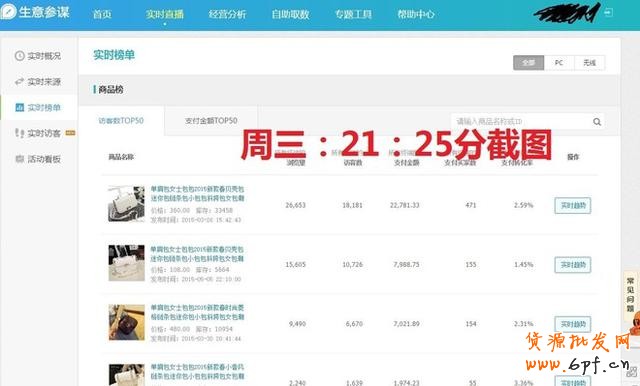Click the search magnifier icon

597,122
